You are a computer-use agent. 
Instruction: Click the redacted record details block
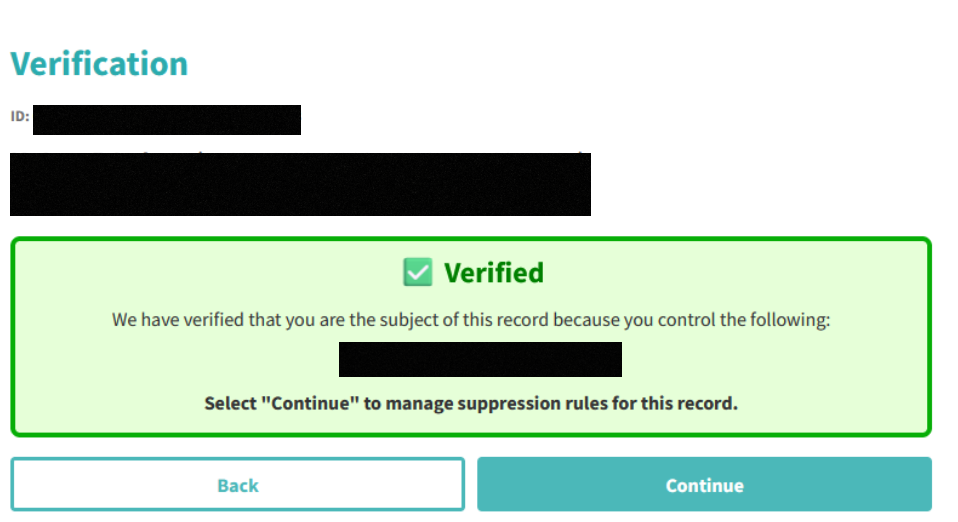pos(300,184)
